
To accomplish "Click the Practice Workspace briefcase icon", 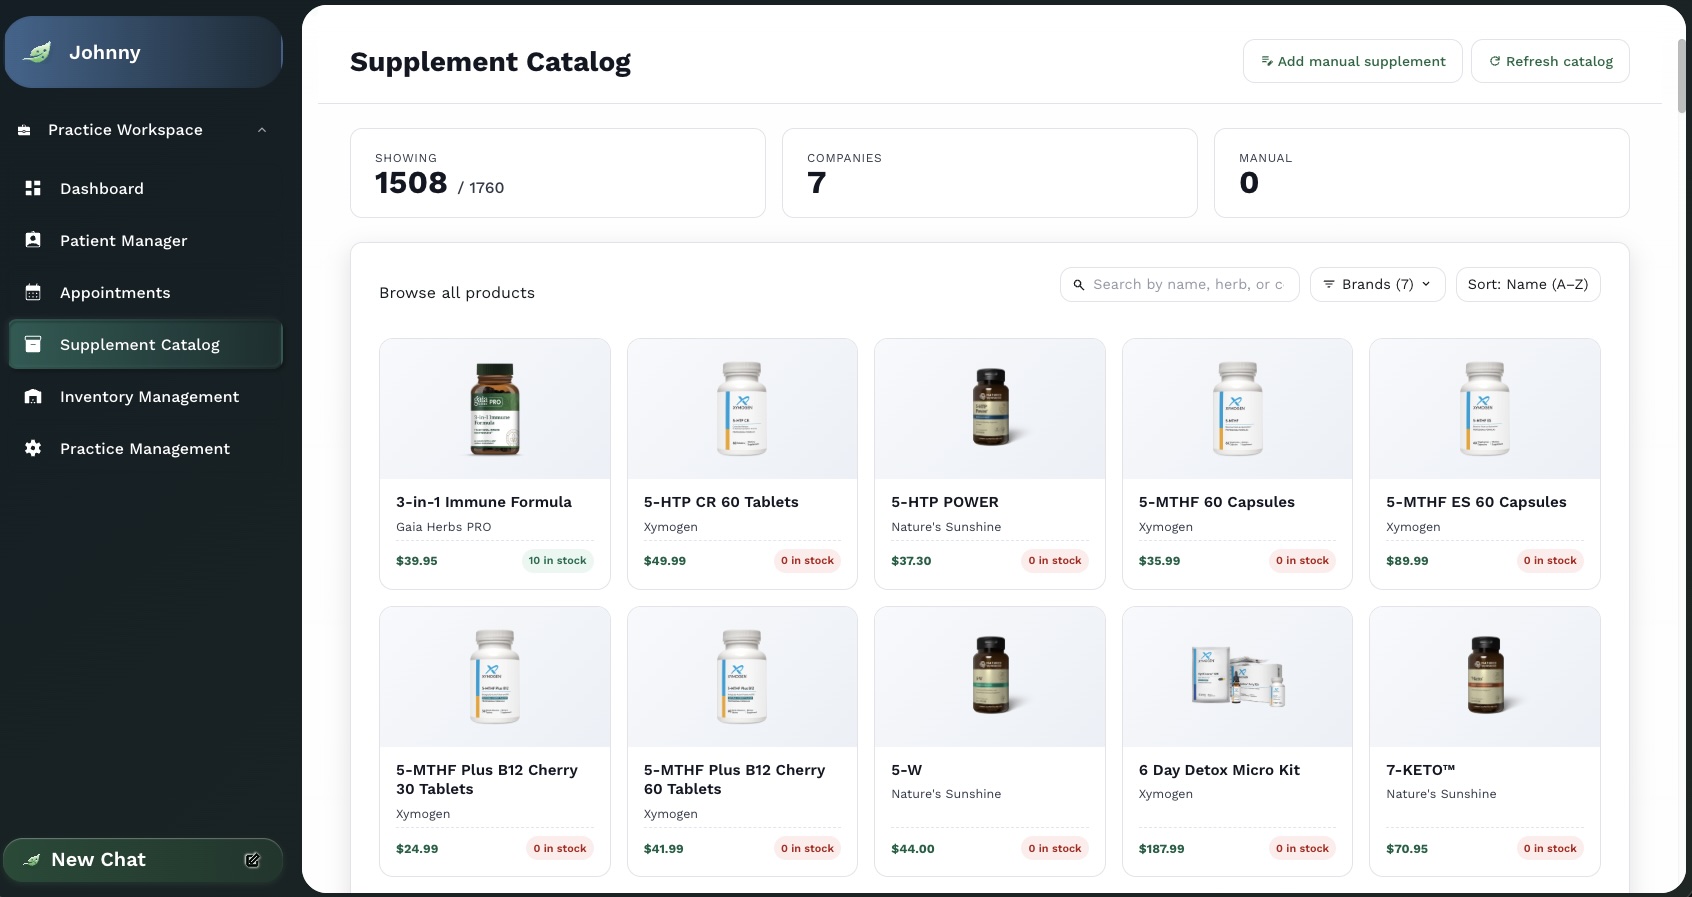I will [24, 130].
